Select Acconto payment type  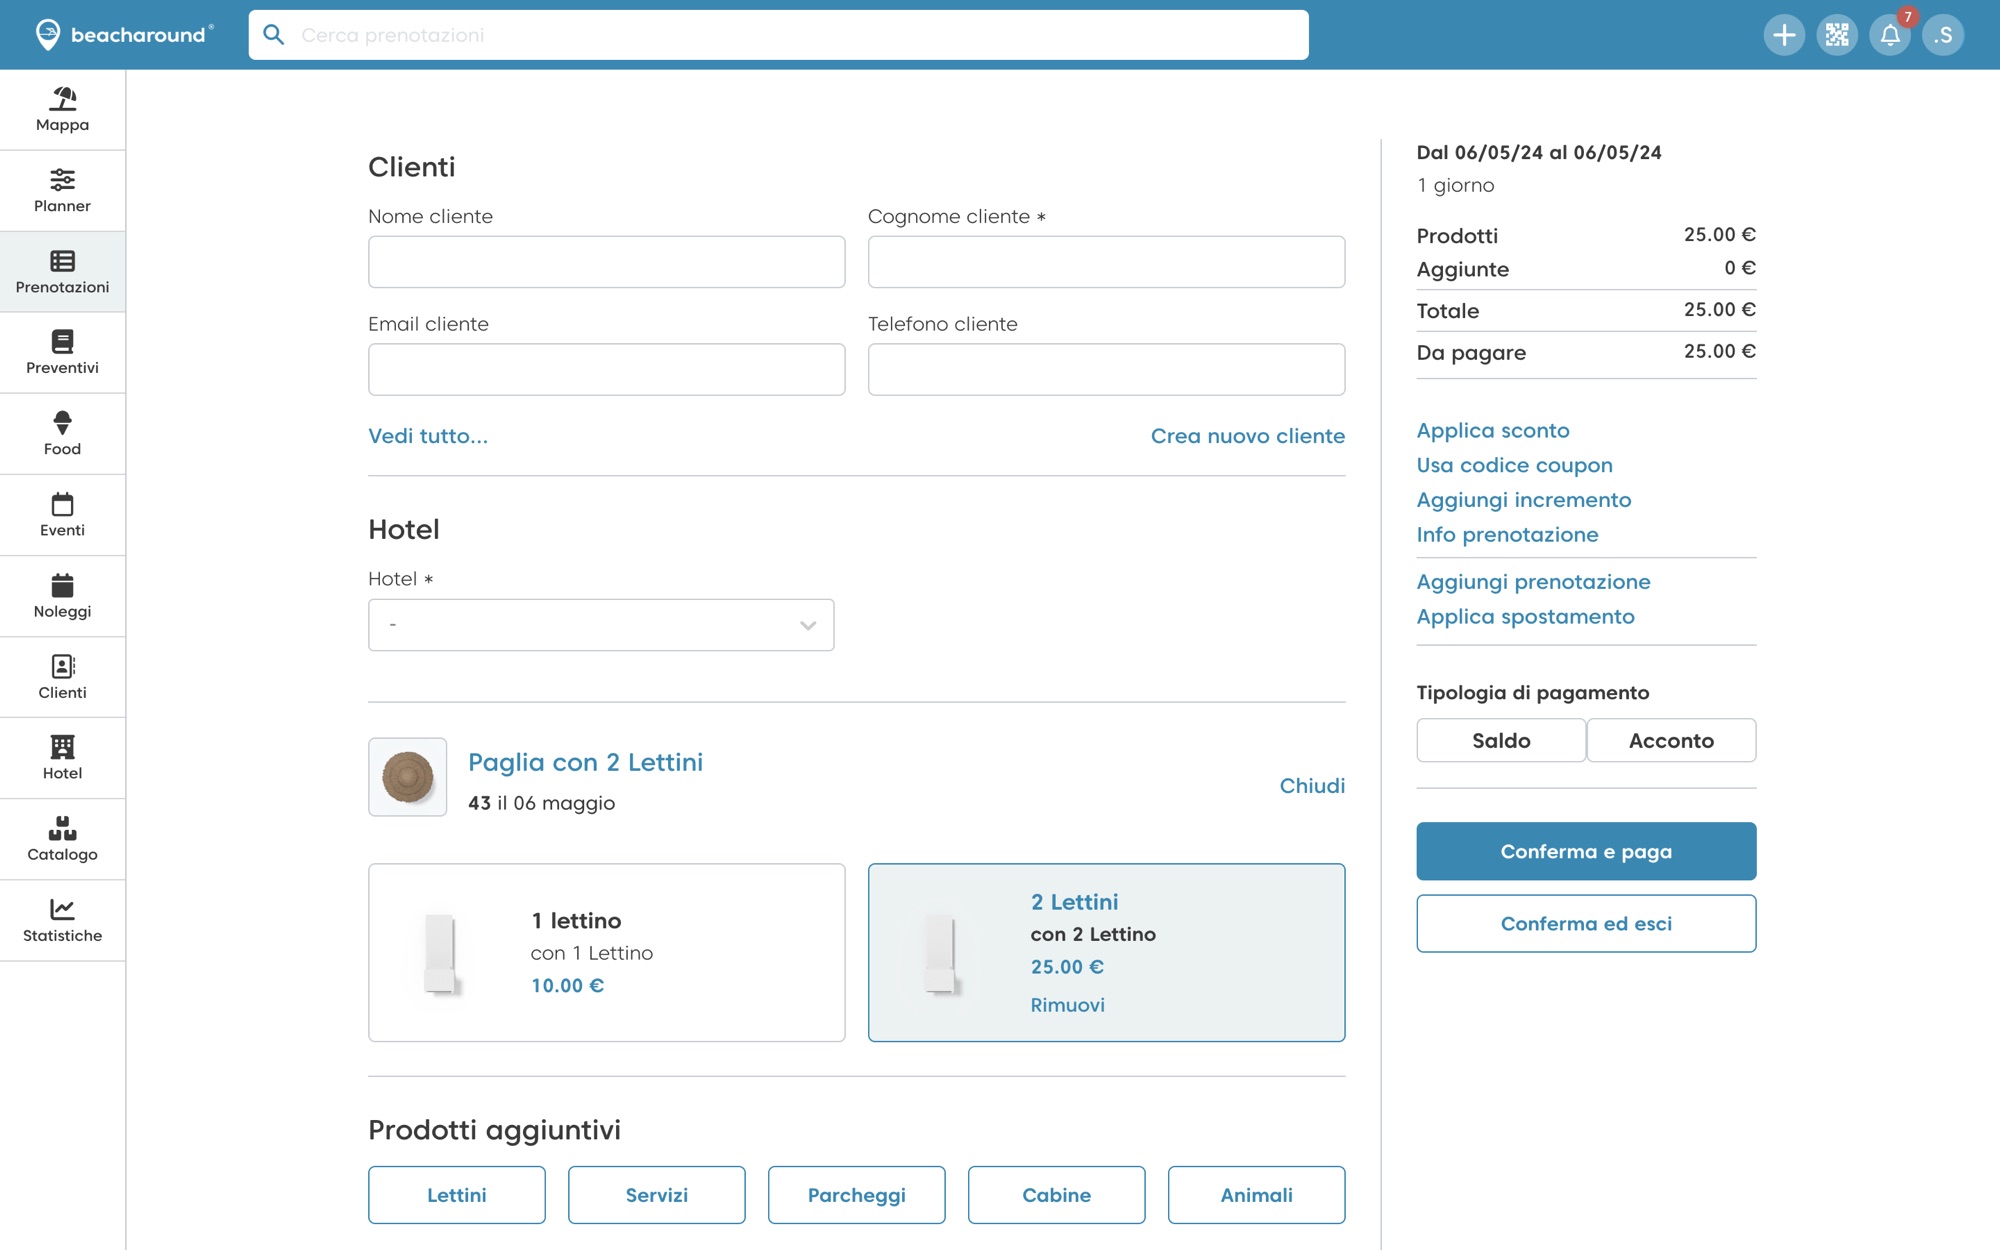pos(1671,740)
